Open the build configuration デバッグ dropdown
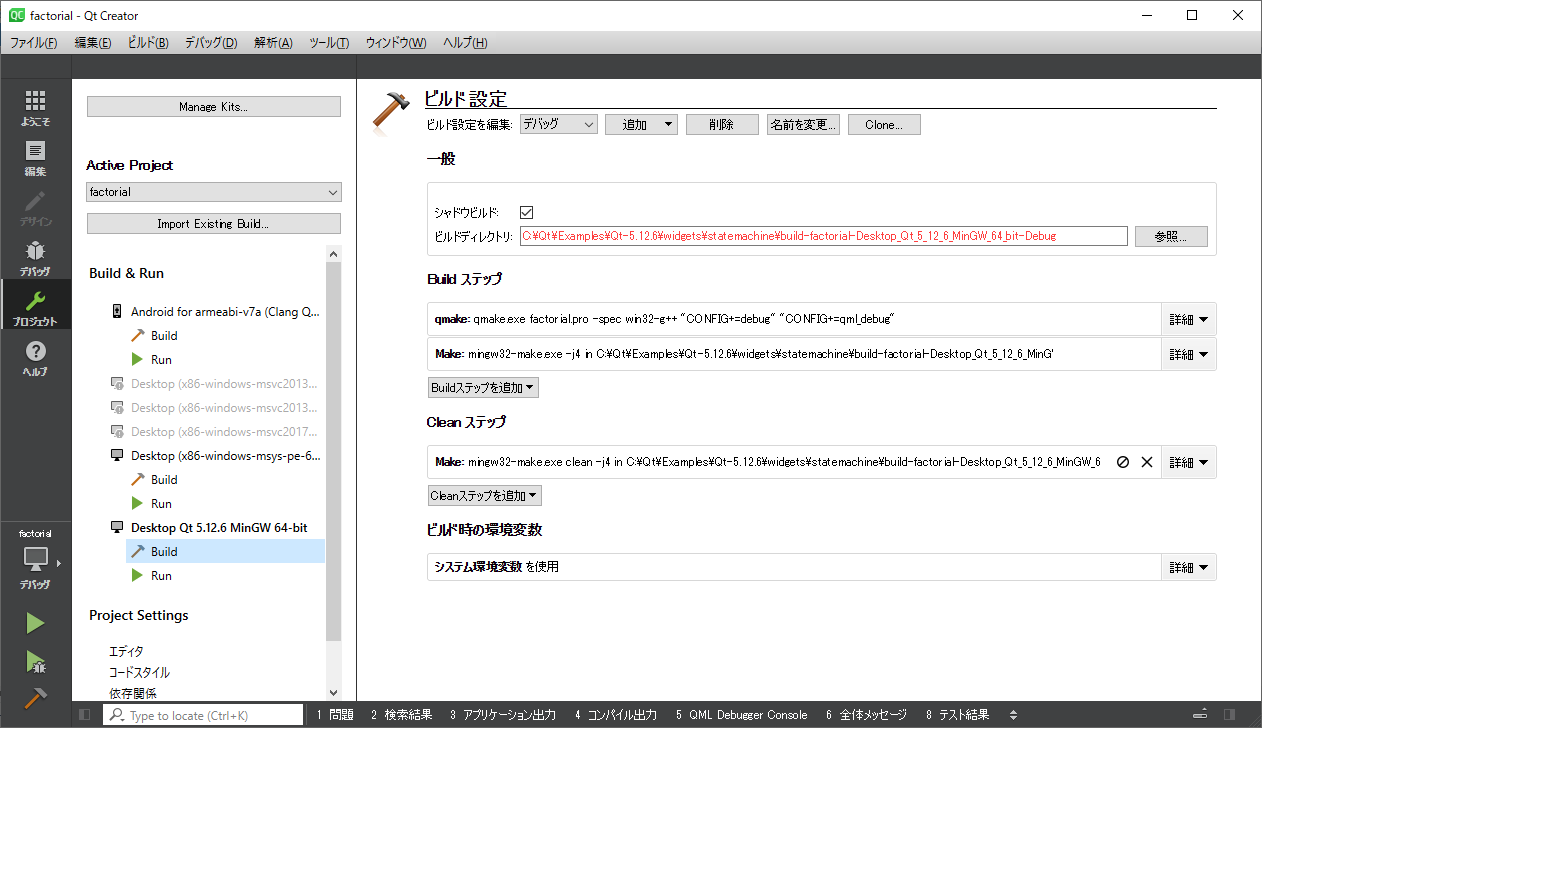 click(x=559, y=124)
